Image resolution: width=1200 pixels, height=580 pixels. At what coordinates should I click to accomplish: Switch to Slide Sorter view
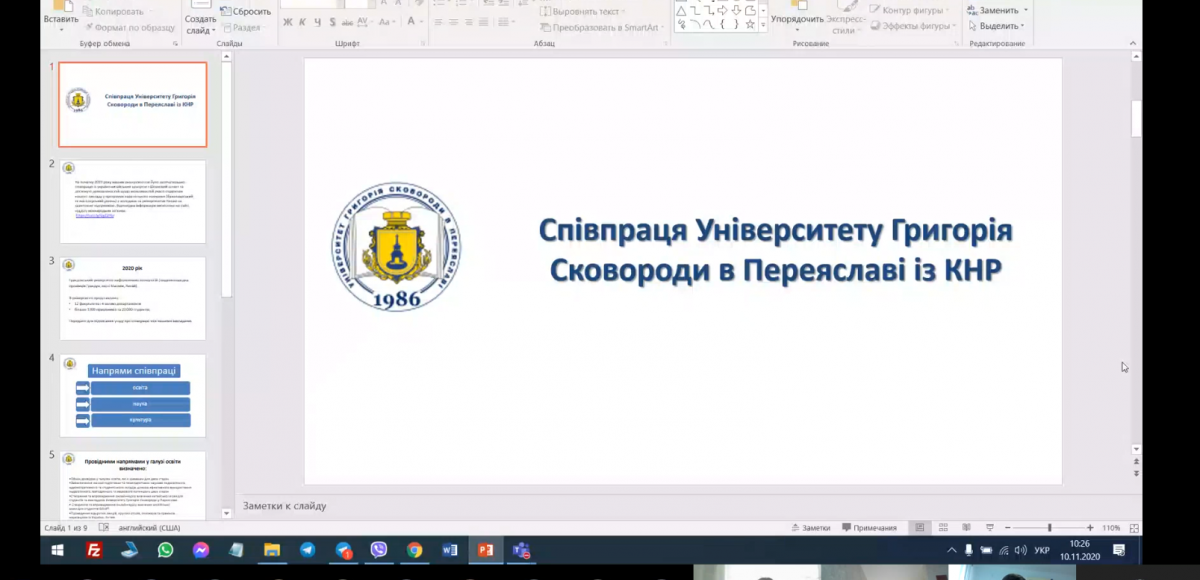[942, 527]
